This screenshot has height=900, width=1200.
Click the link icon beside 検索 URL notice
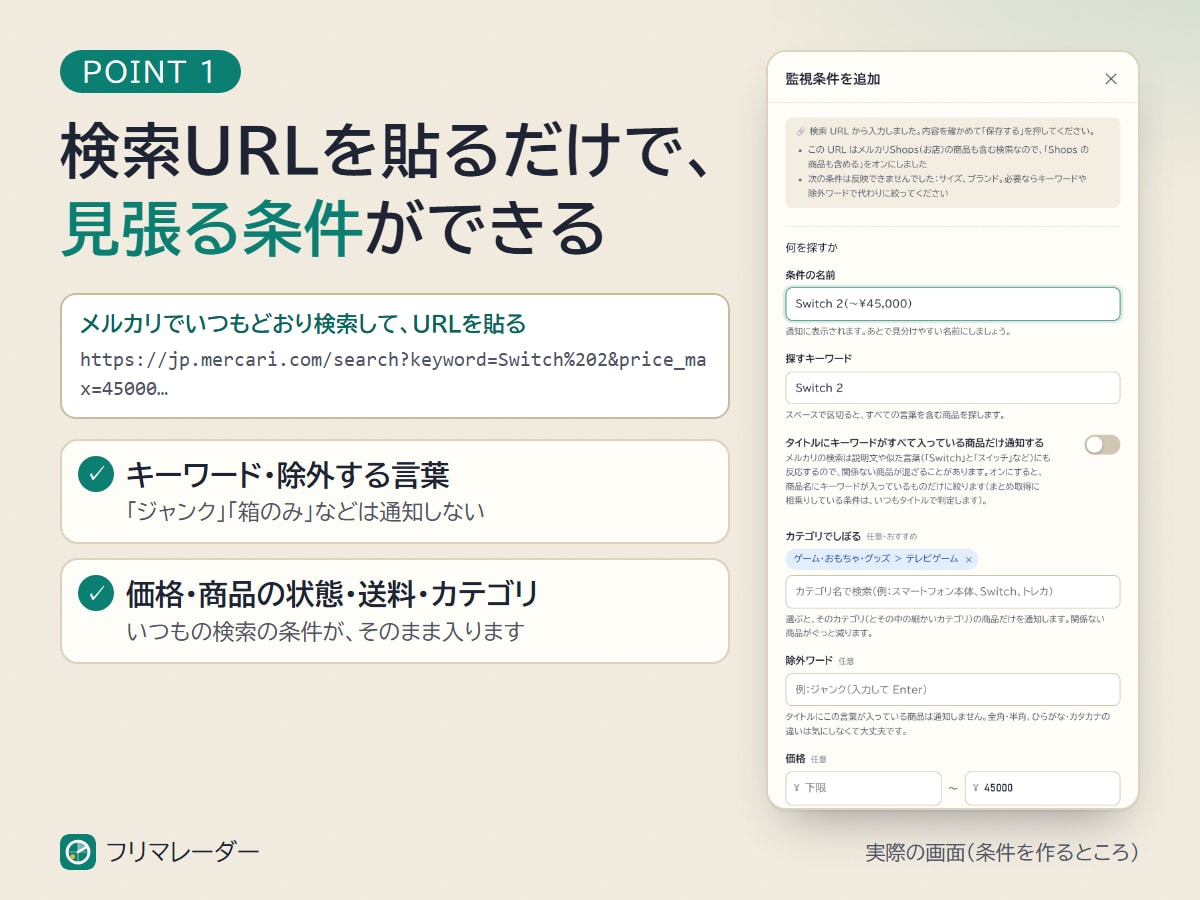coord(801,131)
